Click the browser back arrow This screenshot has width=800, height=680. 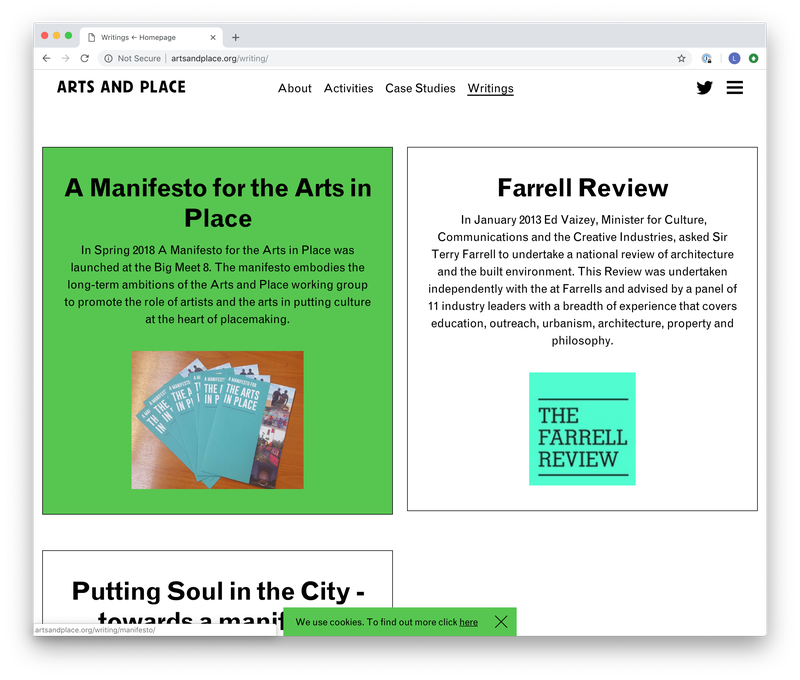click(x=46, y=59)
